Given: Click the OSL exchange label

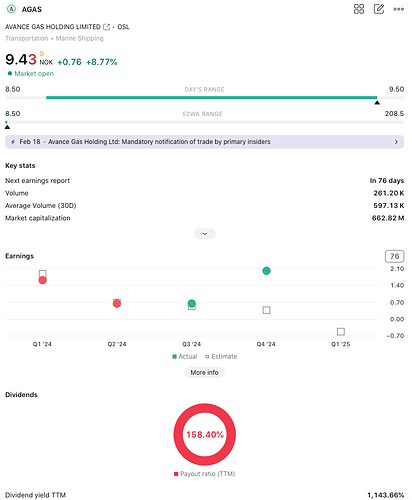Looking at the screenshot, I should [123, 27].
